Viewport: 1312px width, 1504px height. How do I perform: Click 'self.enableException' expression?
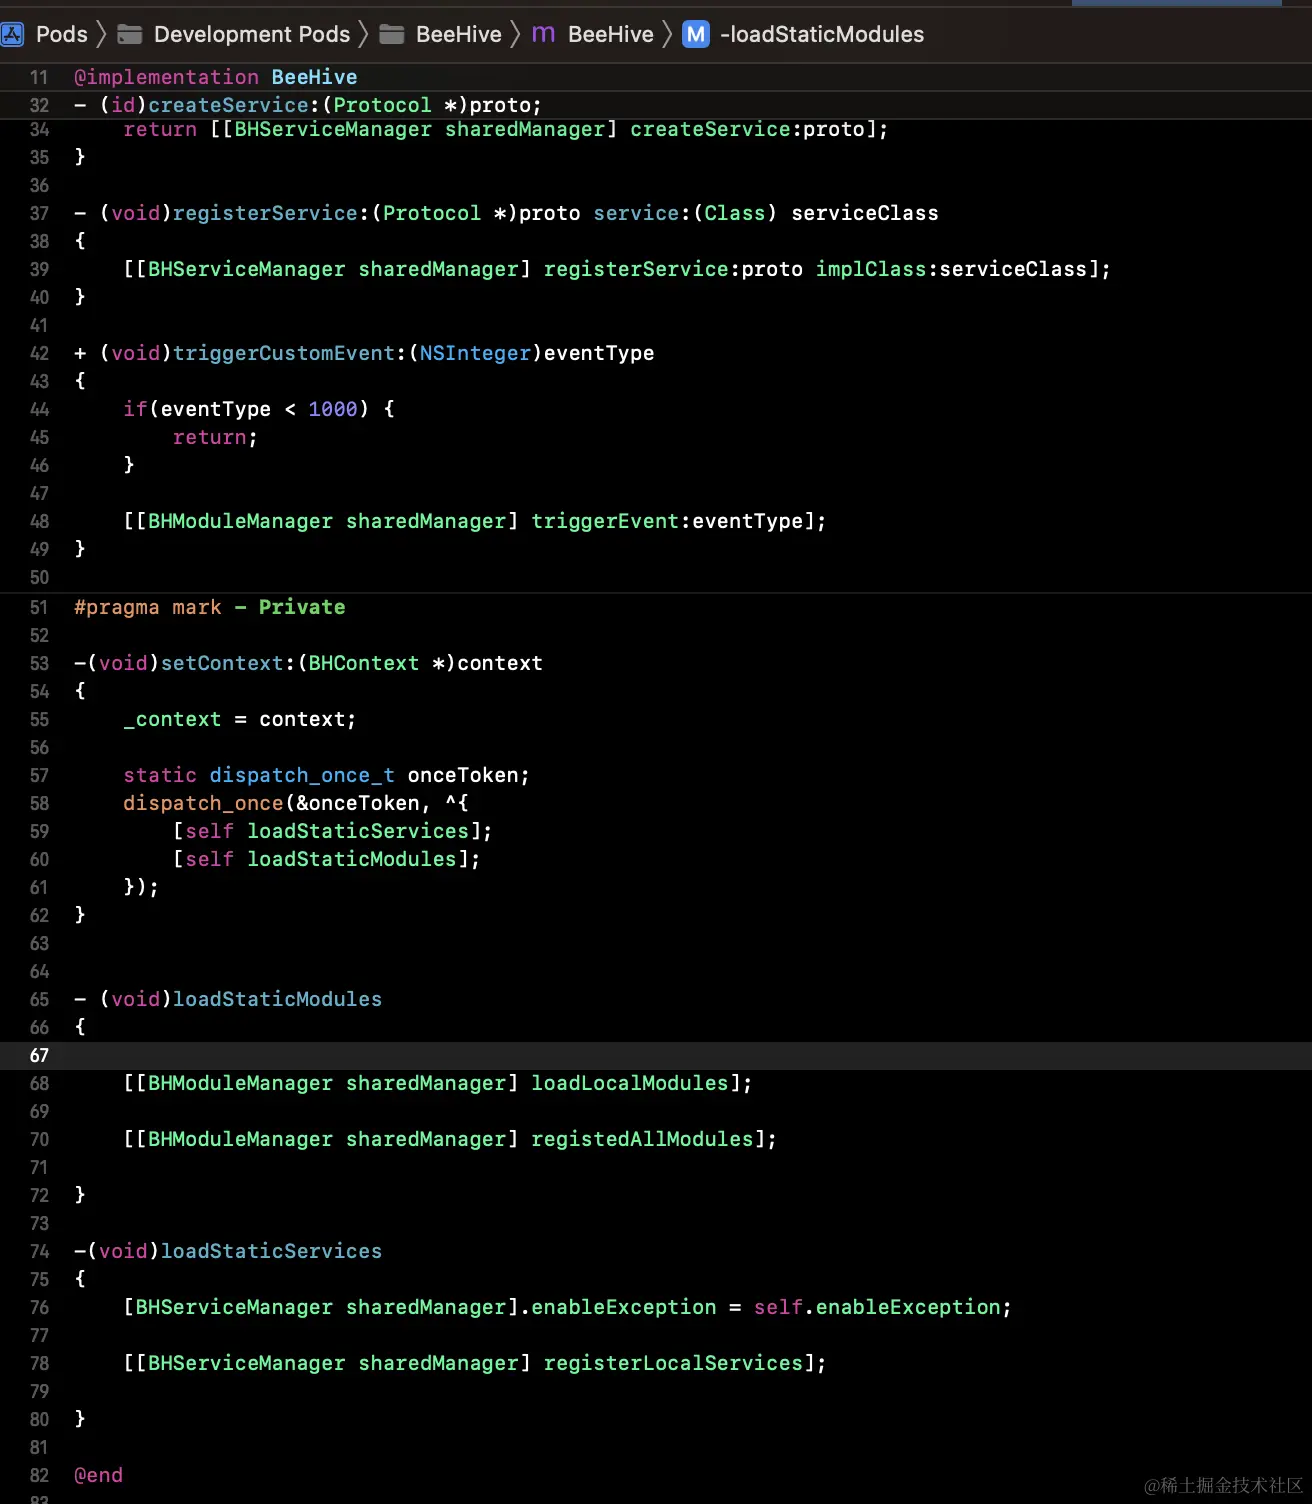coord(877,1307)
